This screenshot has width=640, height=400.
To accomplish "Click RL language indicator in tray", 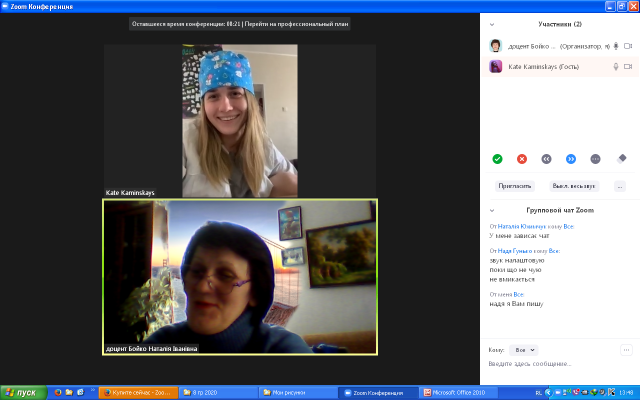I will (x=538, y=393).
